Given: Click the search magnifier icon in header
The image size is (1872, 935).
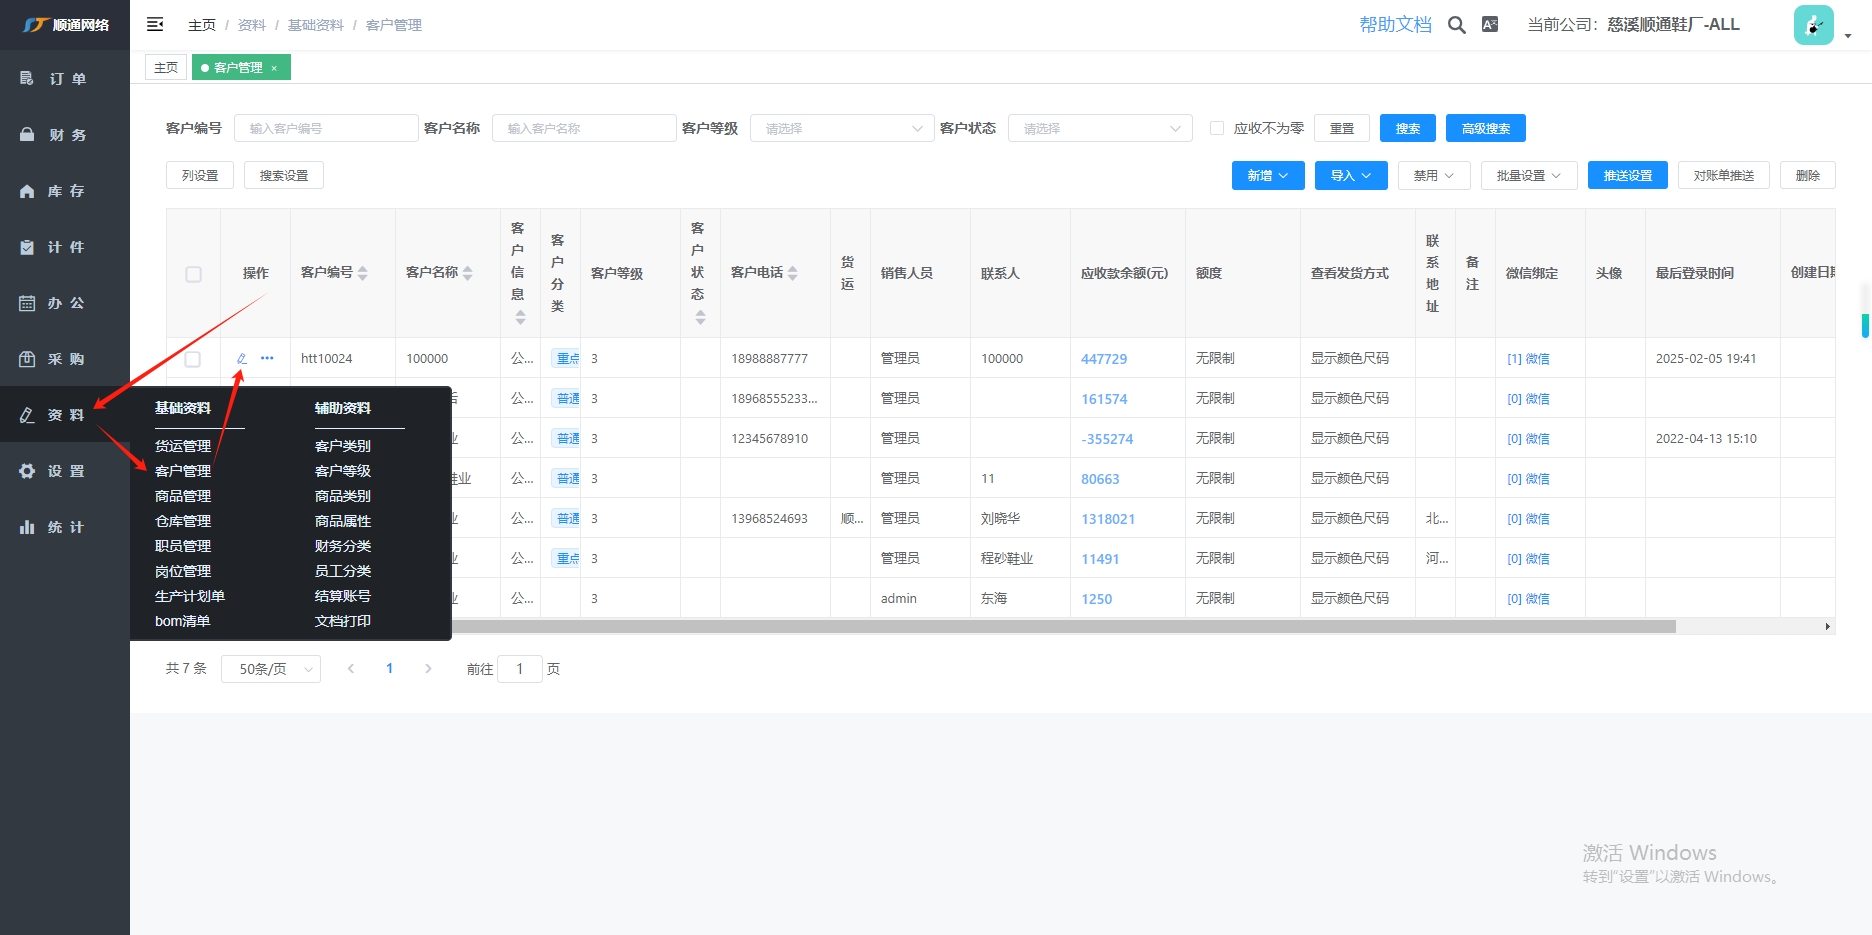Looking at the screenshot, I should (1457, 25).
